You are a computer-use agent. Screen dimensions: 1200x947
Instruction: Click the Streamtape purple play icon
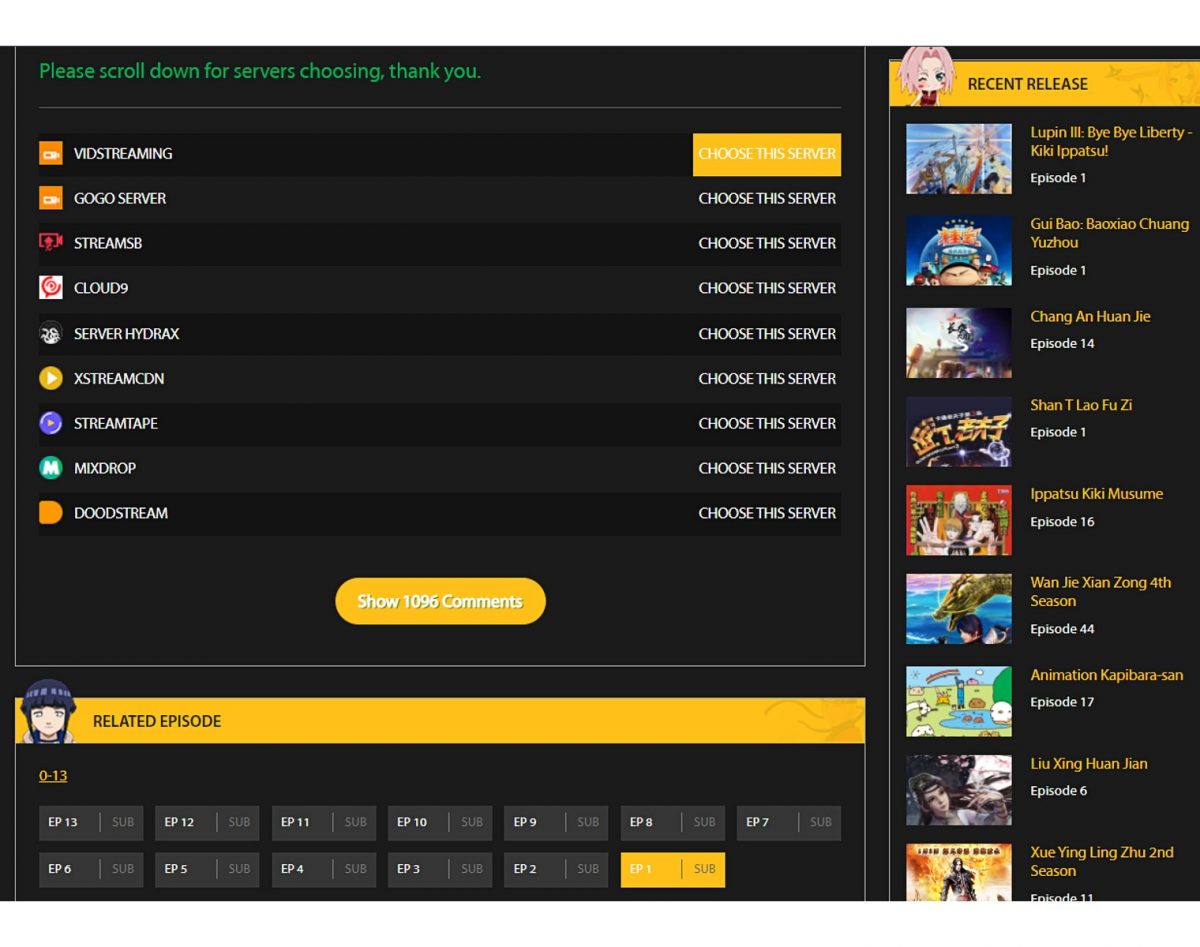[x=51, y=424]
